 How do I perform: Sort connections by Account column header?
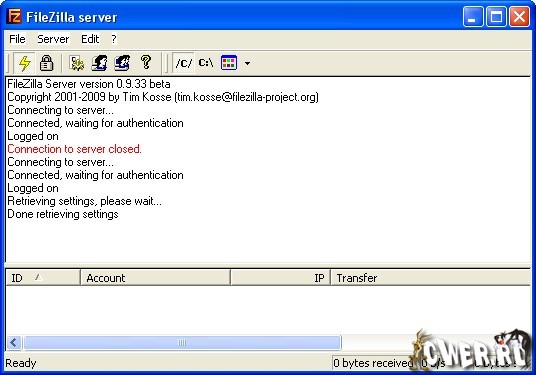tap(156, 278)
